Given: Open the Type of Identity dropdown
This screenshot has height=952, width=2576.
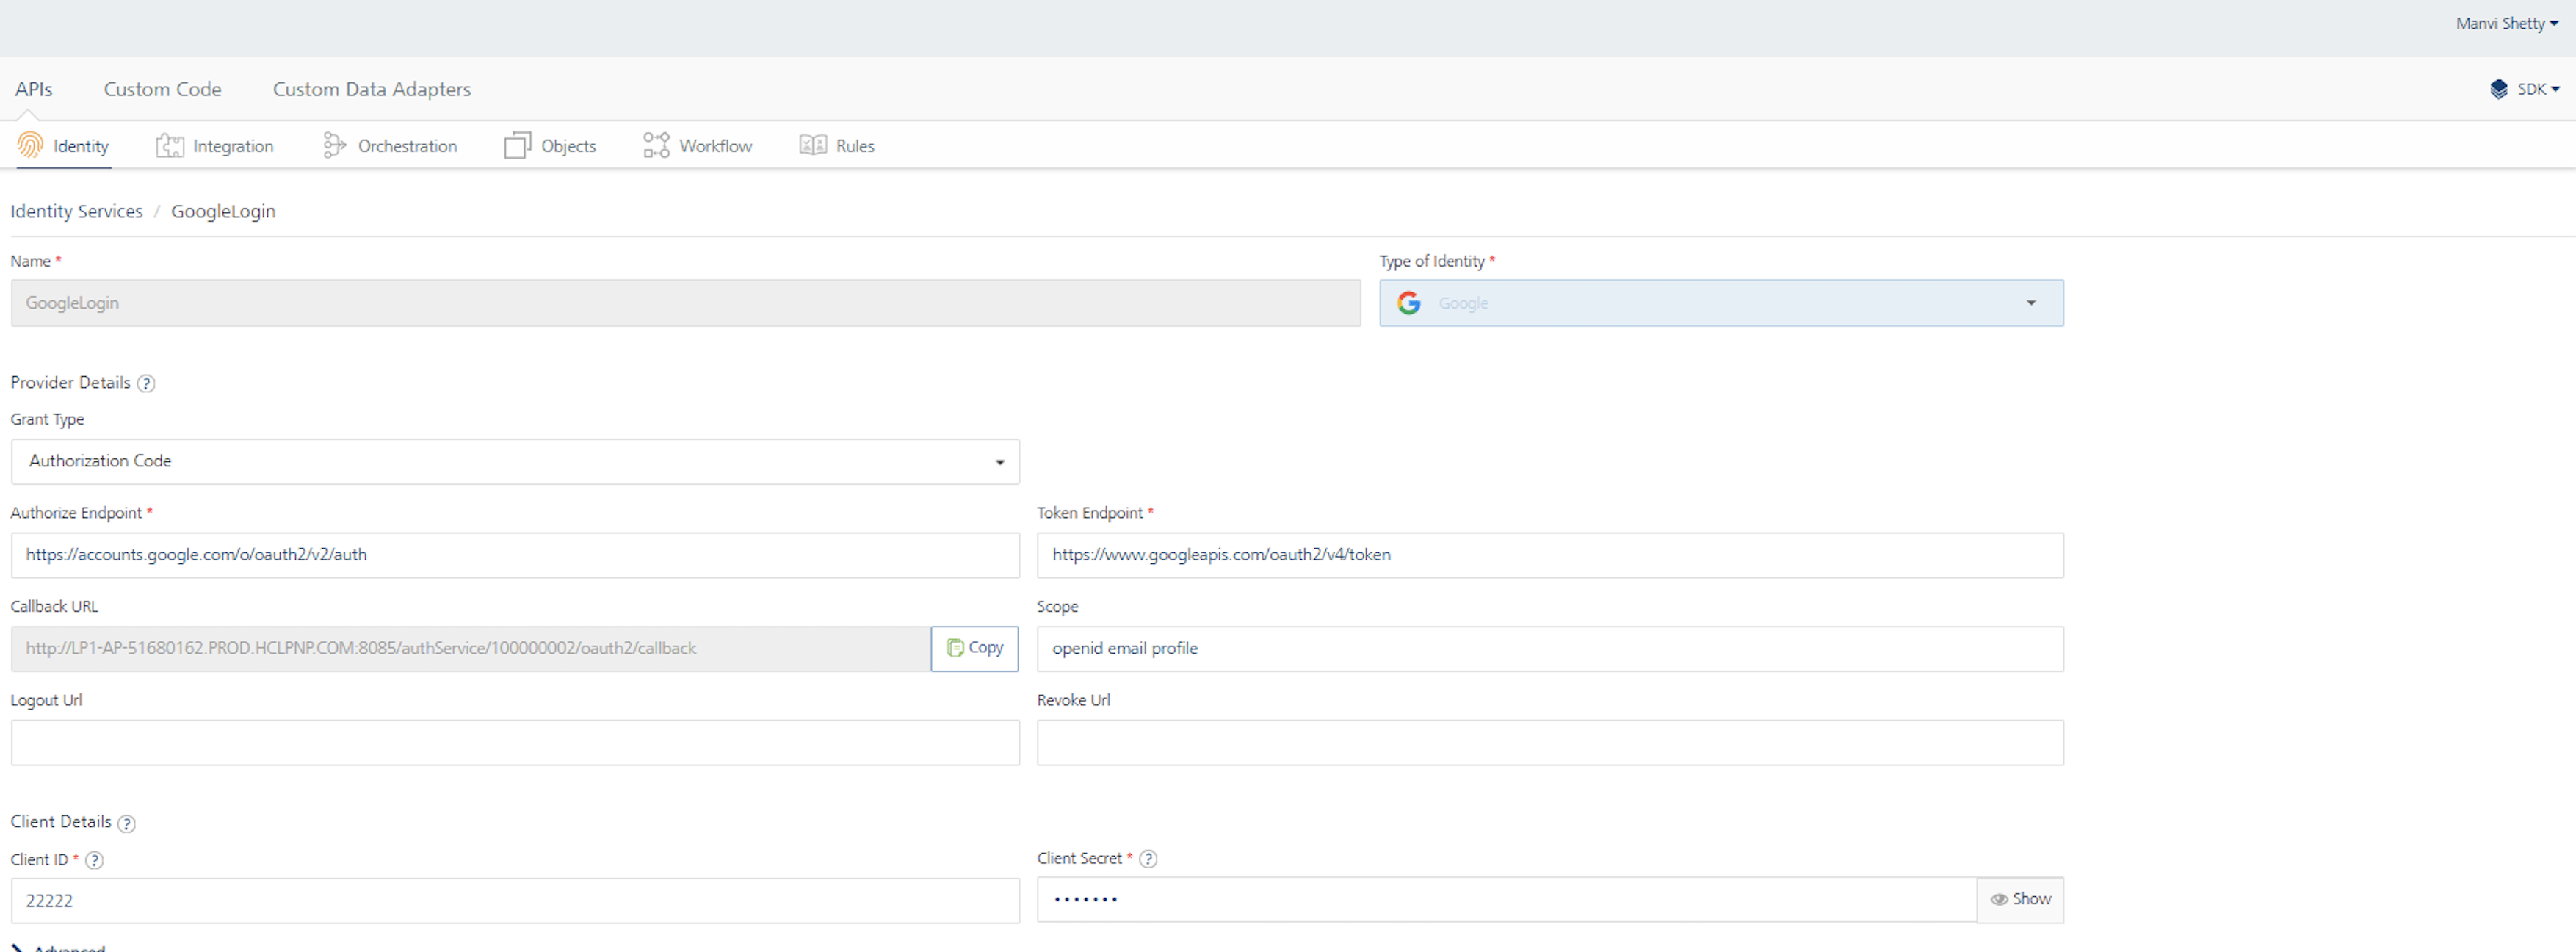Looking at the screenshot, I should point(1720,303).
